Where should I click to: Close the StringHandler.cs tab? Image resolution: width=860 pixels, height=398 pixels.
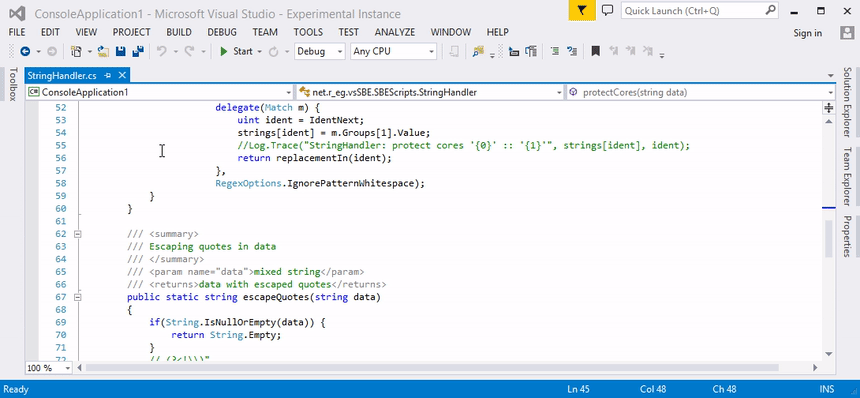(x=122, y=75)
